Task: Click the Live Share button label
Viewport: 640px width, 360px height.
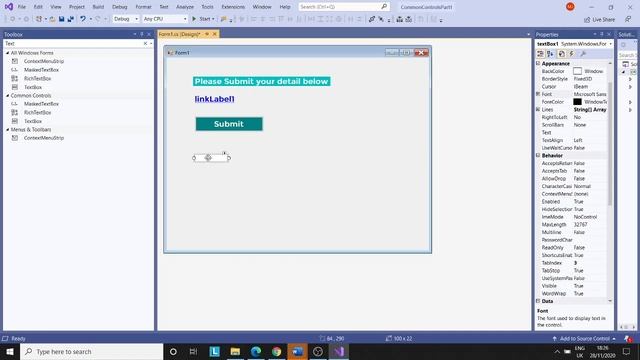Action: pos(603,20)
